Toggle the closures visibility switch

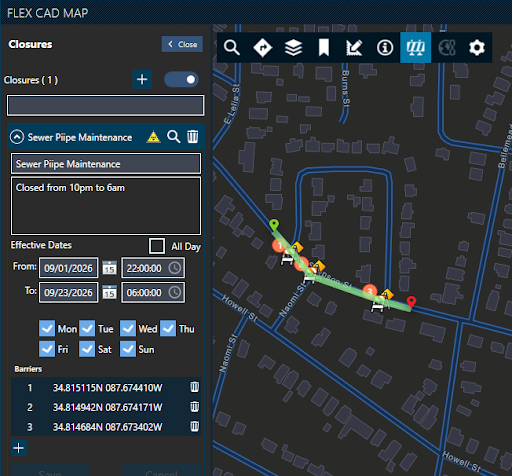(181, 80)
